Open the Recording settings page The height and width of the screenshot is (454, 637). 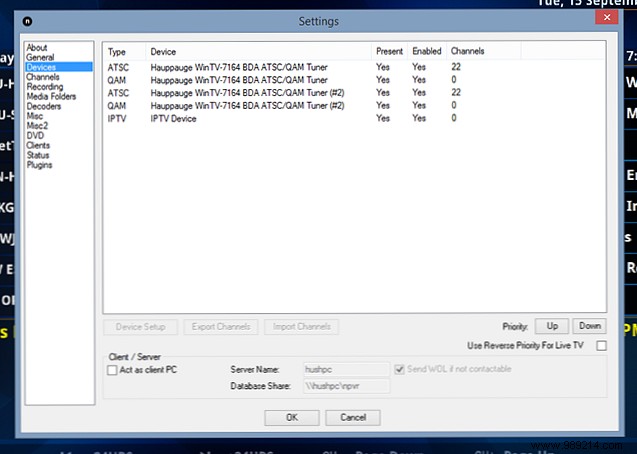pos(45,87)
